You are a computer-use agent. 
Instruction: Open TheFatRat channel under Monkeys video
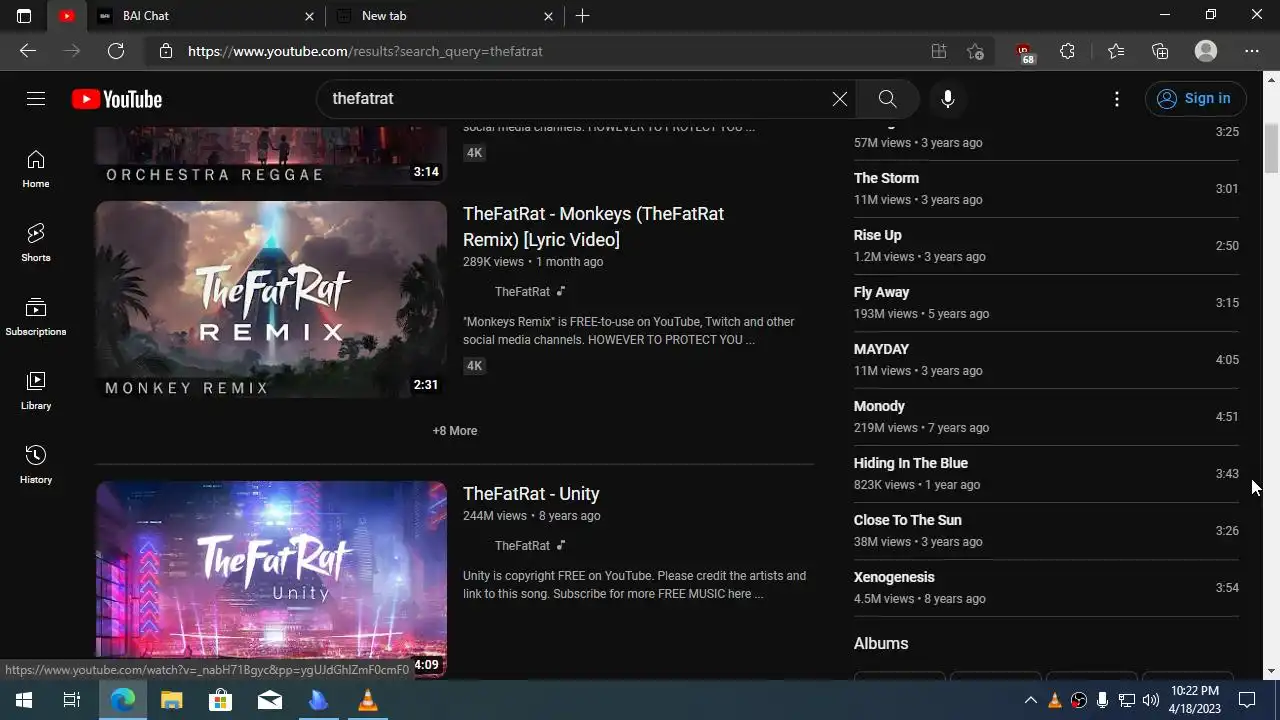pos(522,292)
